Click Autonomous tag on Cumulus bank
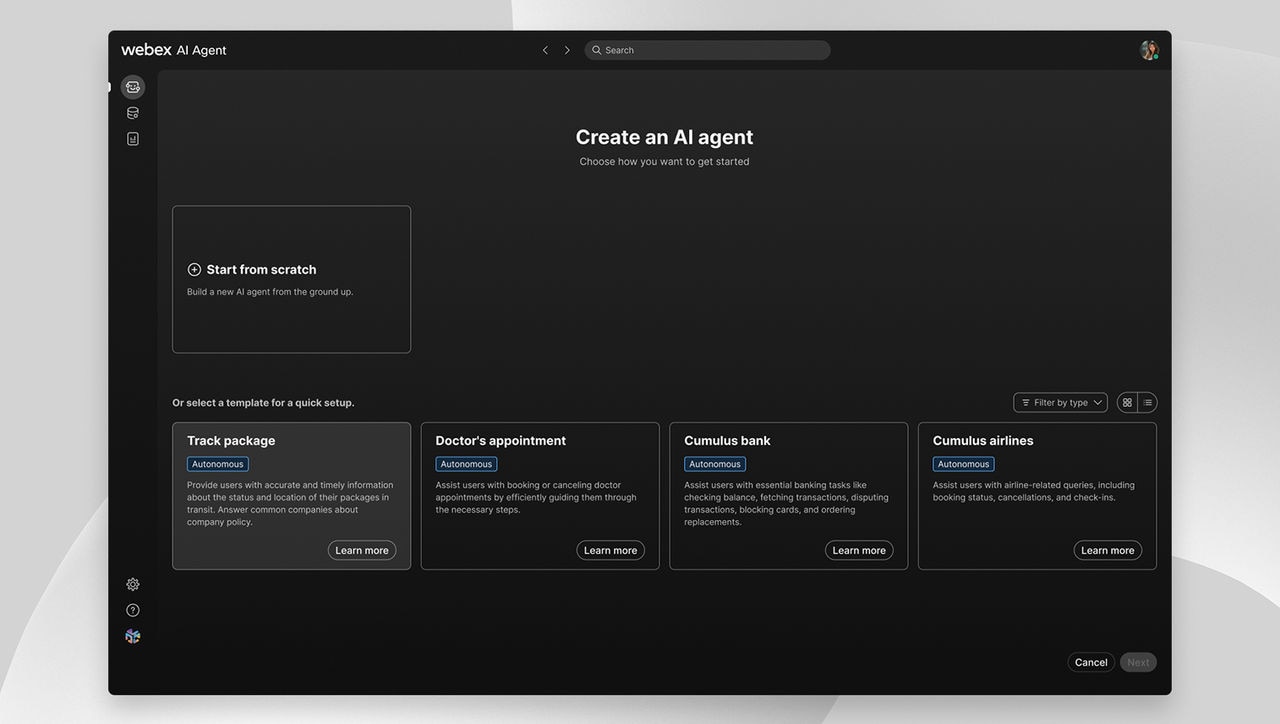 (x=715, y=464)
